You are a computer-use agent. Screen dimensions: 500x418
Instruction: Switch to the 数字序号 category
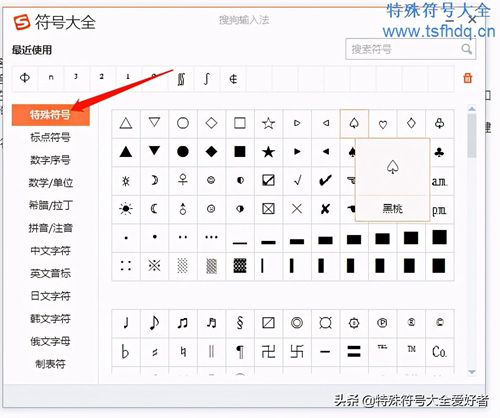pyautogui.click(x=50, y=160)
